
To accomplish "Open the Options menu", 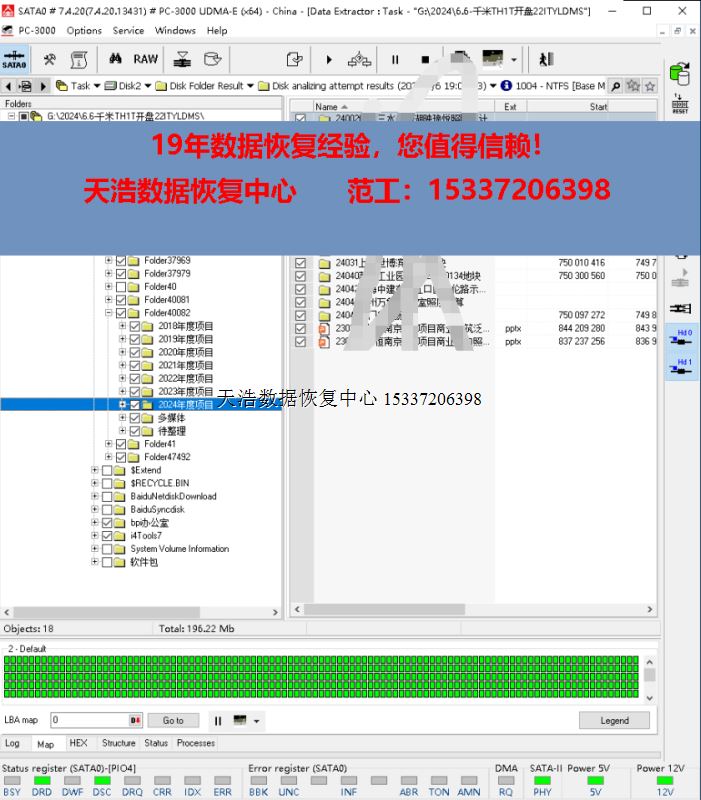I will point(84,31).
